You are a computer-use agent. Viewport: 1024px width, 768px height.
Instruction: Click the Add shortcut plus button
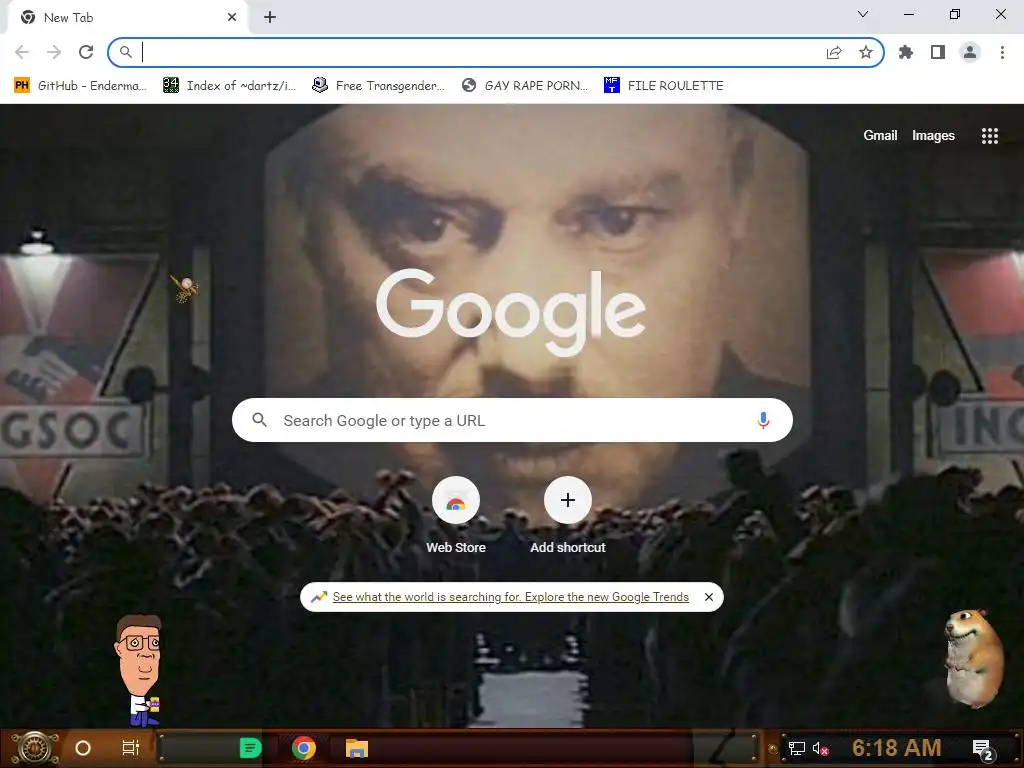point(568,500)
